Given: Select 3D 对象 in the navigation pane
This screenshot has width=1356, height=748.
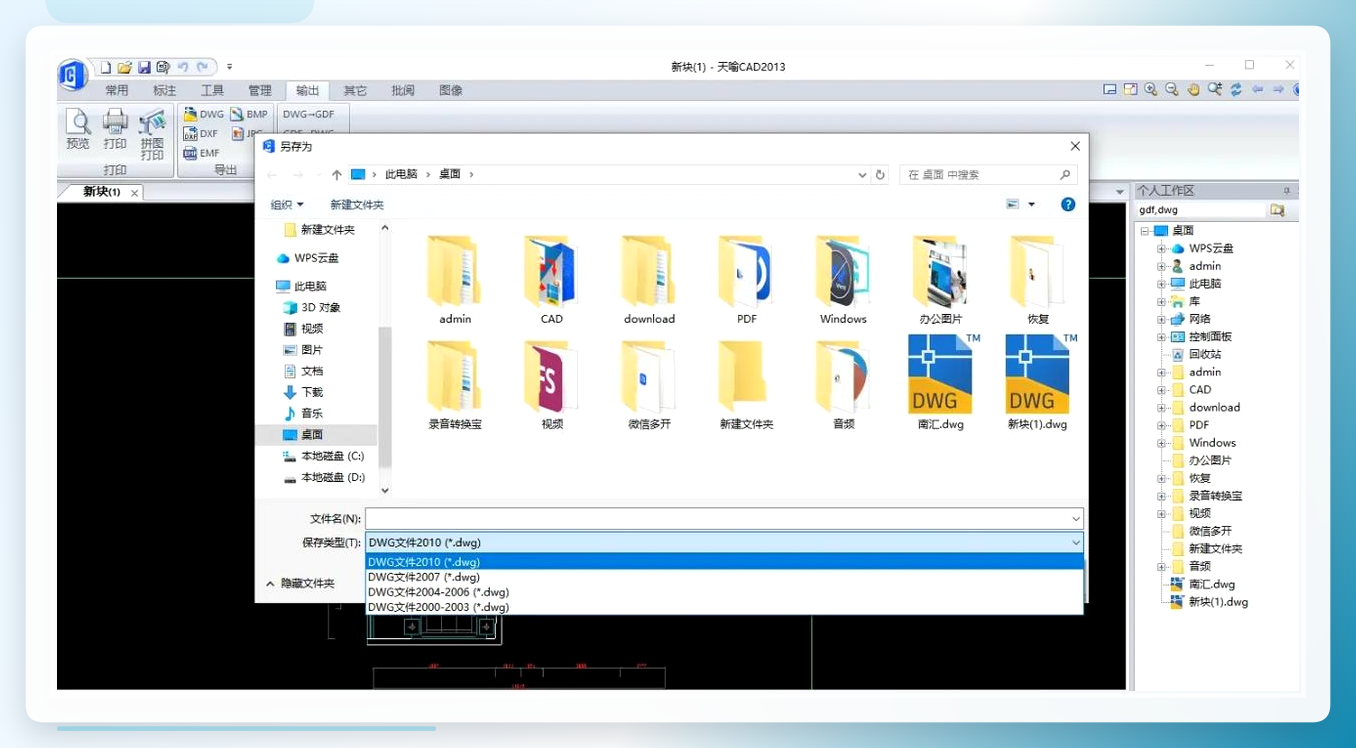Looking at the screenshot, I should click(312, 308).
